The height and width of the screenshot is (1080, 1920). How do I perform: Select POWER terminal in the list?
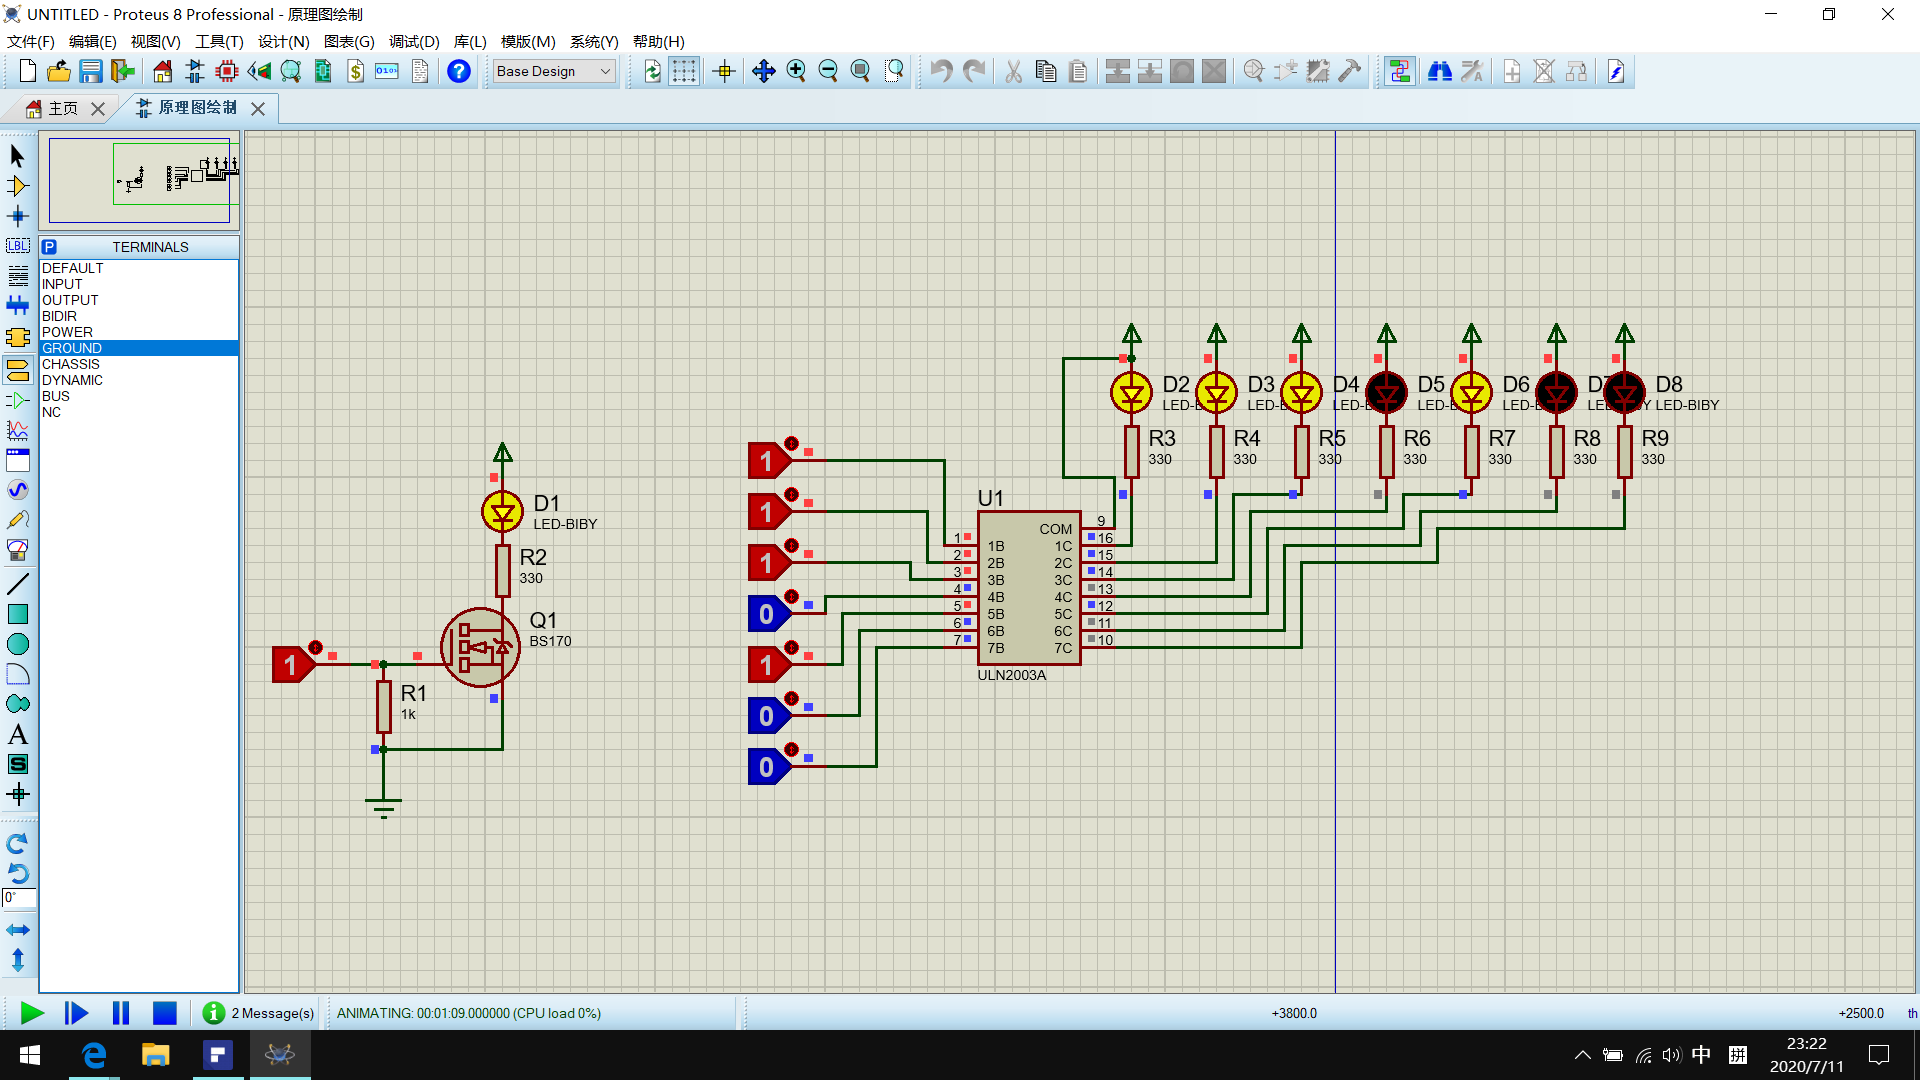point(139,332)
